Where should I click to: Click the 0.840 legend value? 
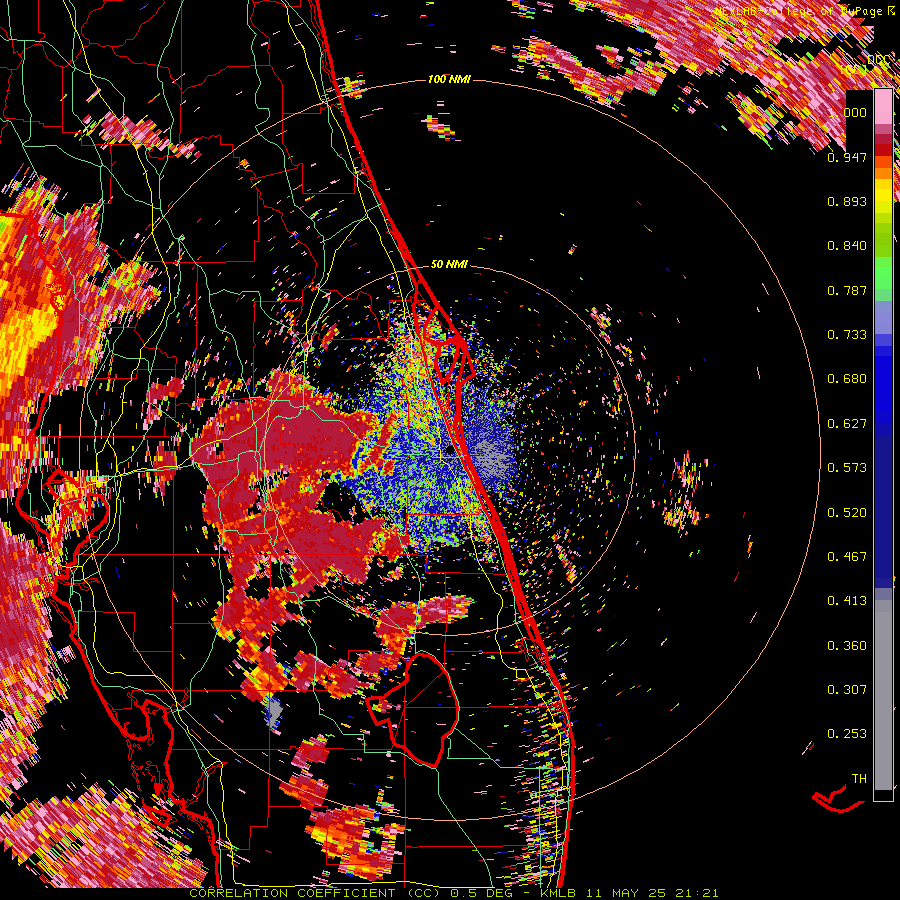(847, 246)
